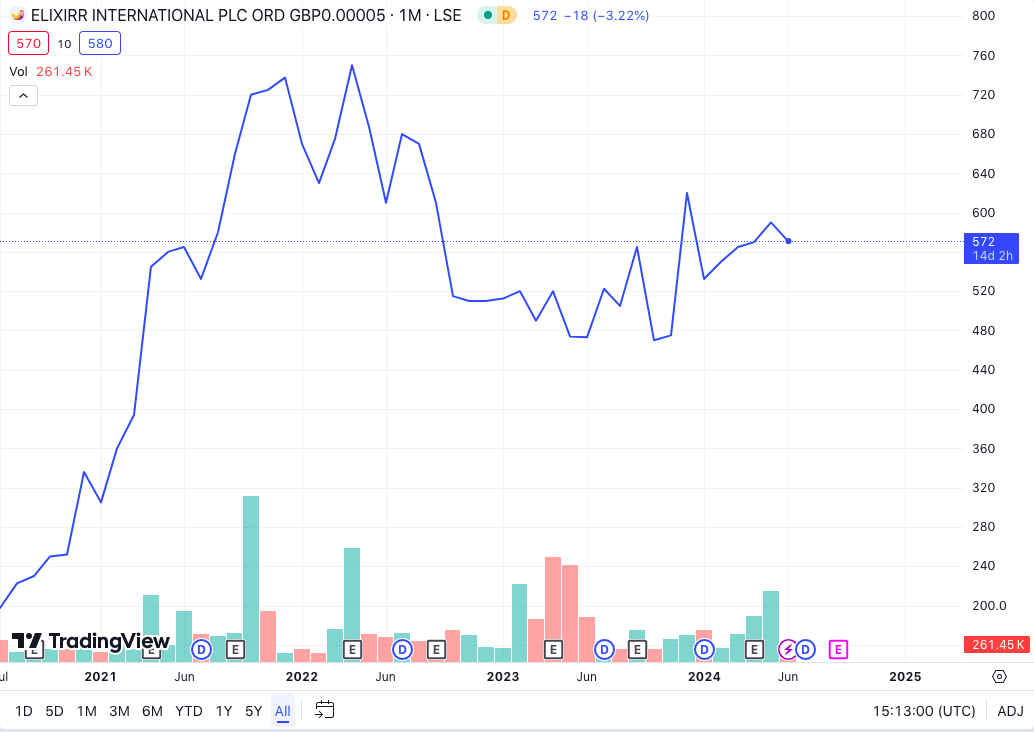Image resolution: width=1034 pixels, height=732 pixels.
Task: Click the Vol indicator label
Action: click(18, 71)
